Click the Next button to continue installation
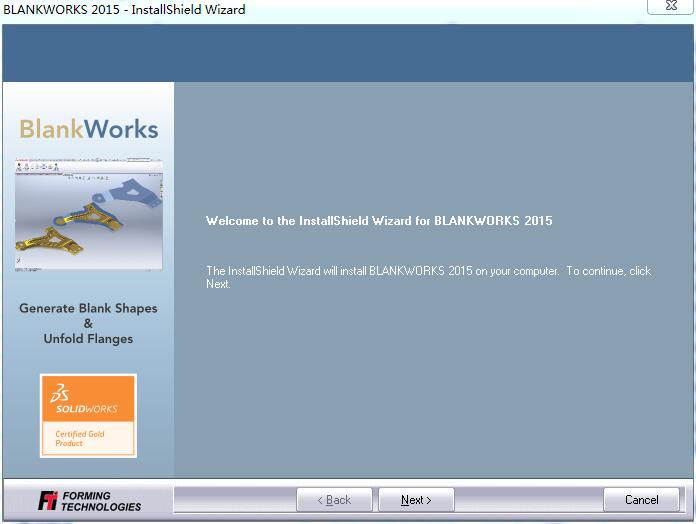This screenshot has width=696, height=524. 416,500
